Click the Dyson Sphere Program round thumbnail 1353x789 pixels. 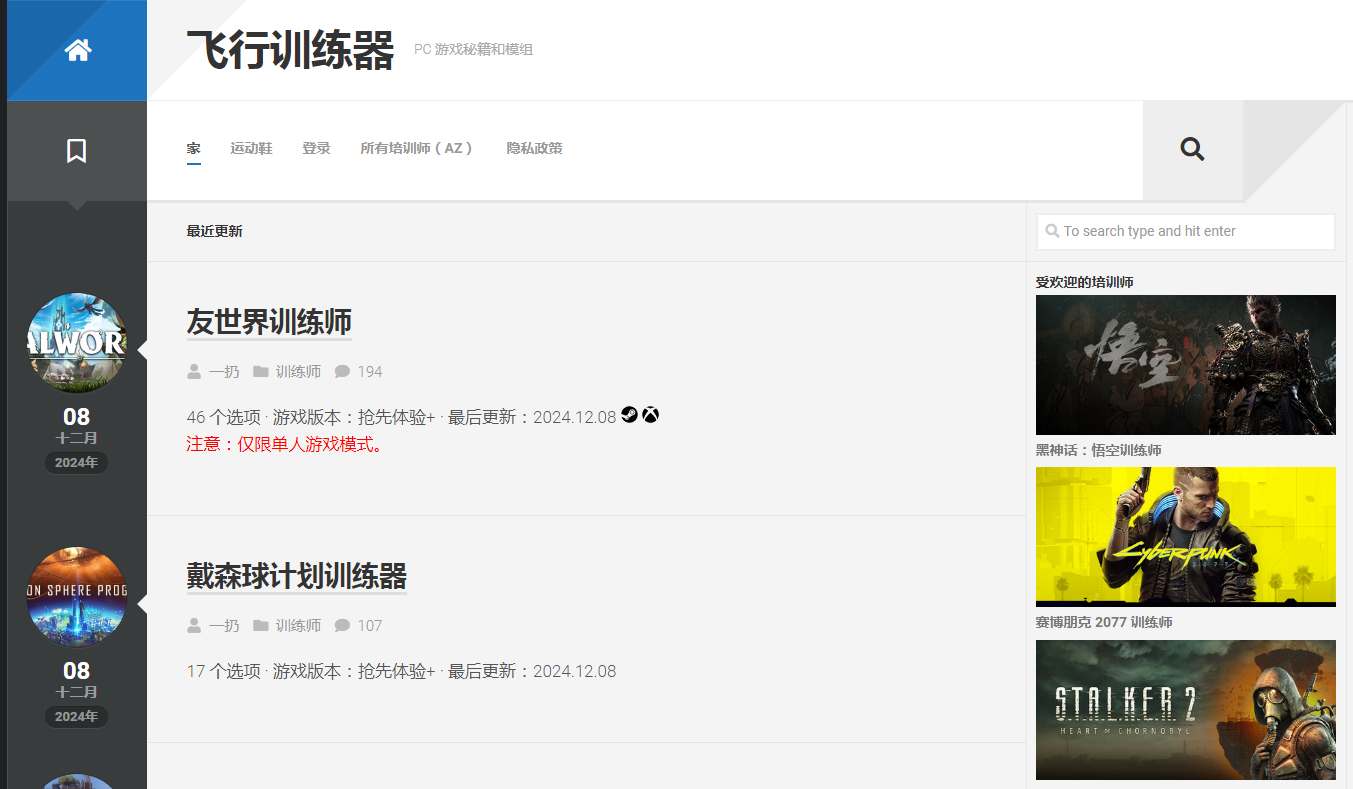click(x=77, y=597)
